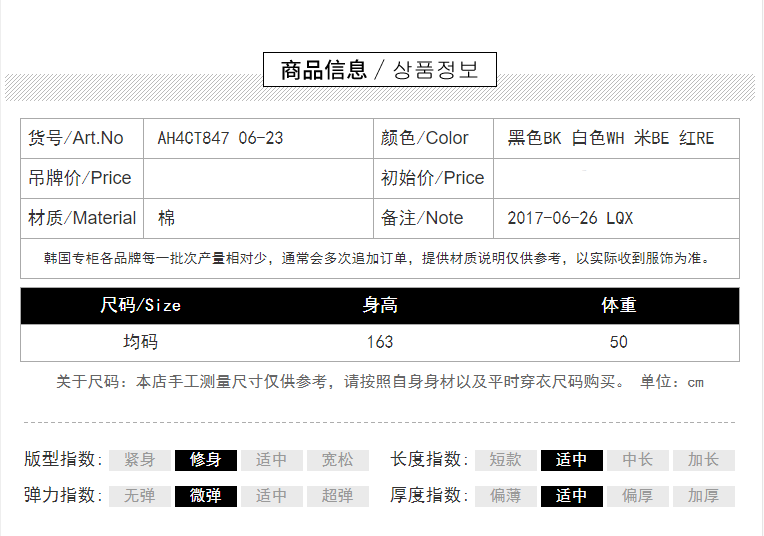Select 超弹 elasticity option
Image resolution: width=764 pixels, height=536 pixels.
[x=337, y=496]
